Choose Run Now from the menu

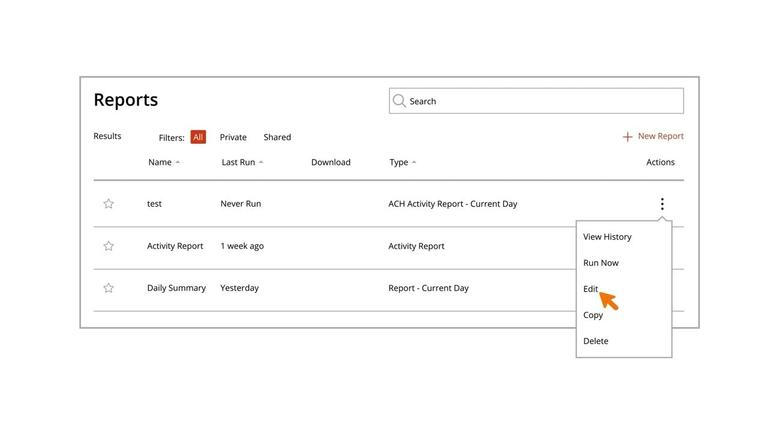pos(601,263)
